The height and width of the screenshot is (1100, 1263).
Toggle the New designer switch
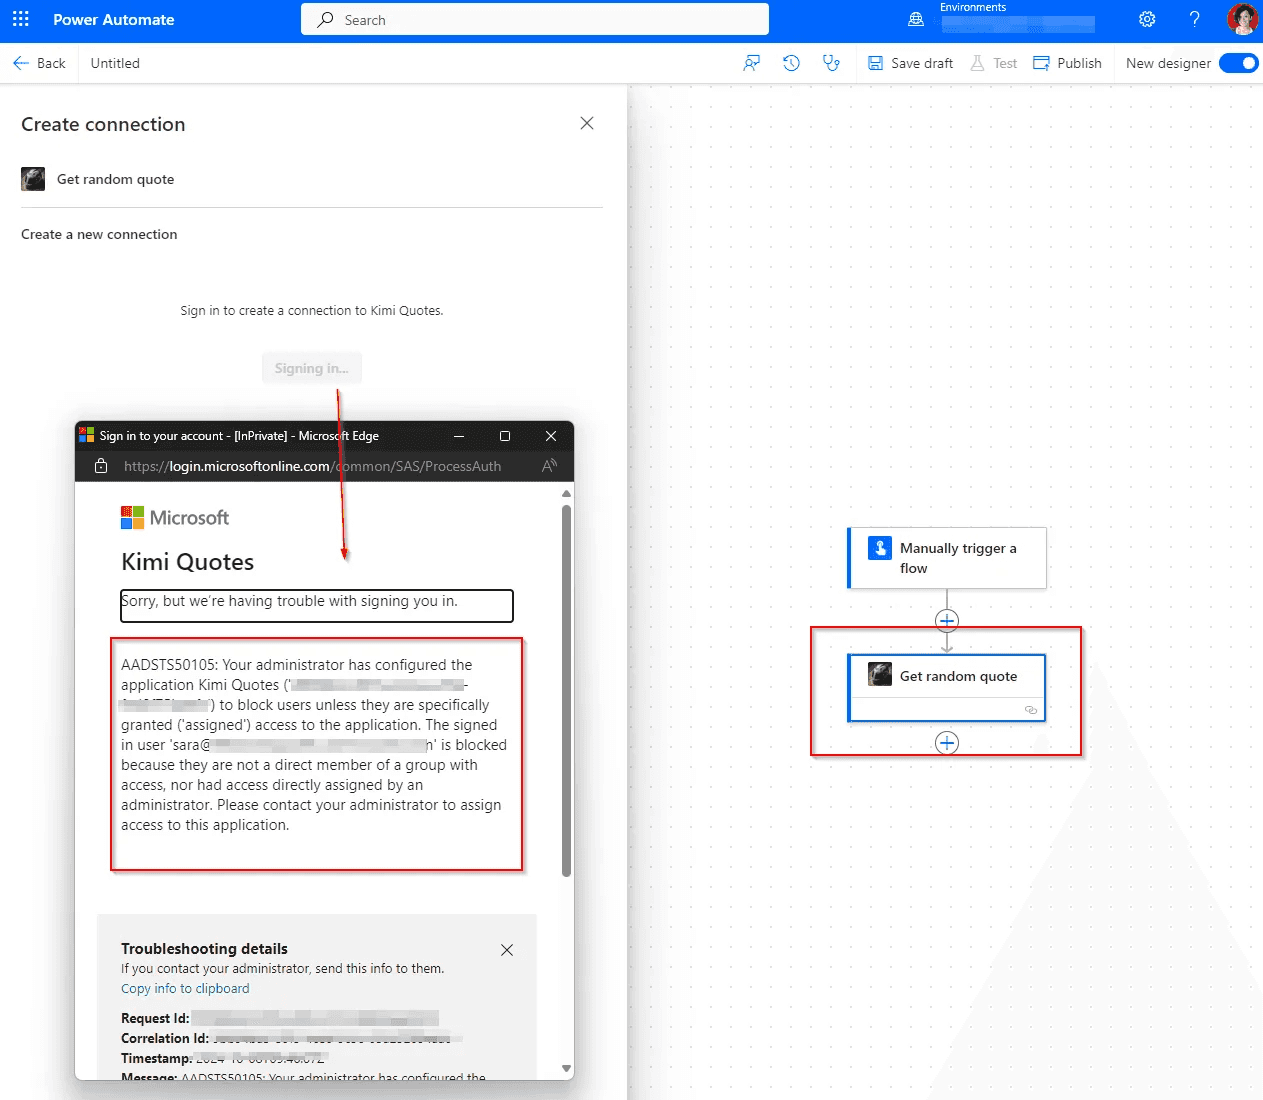[x=1238, y=63]
